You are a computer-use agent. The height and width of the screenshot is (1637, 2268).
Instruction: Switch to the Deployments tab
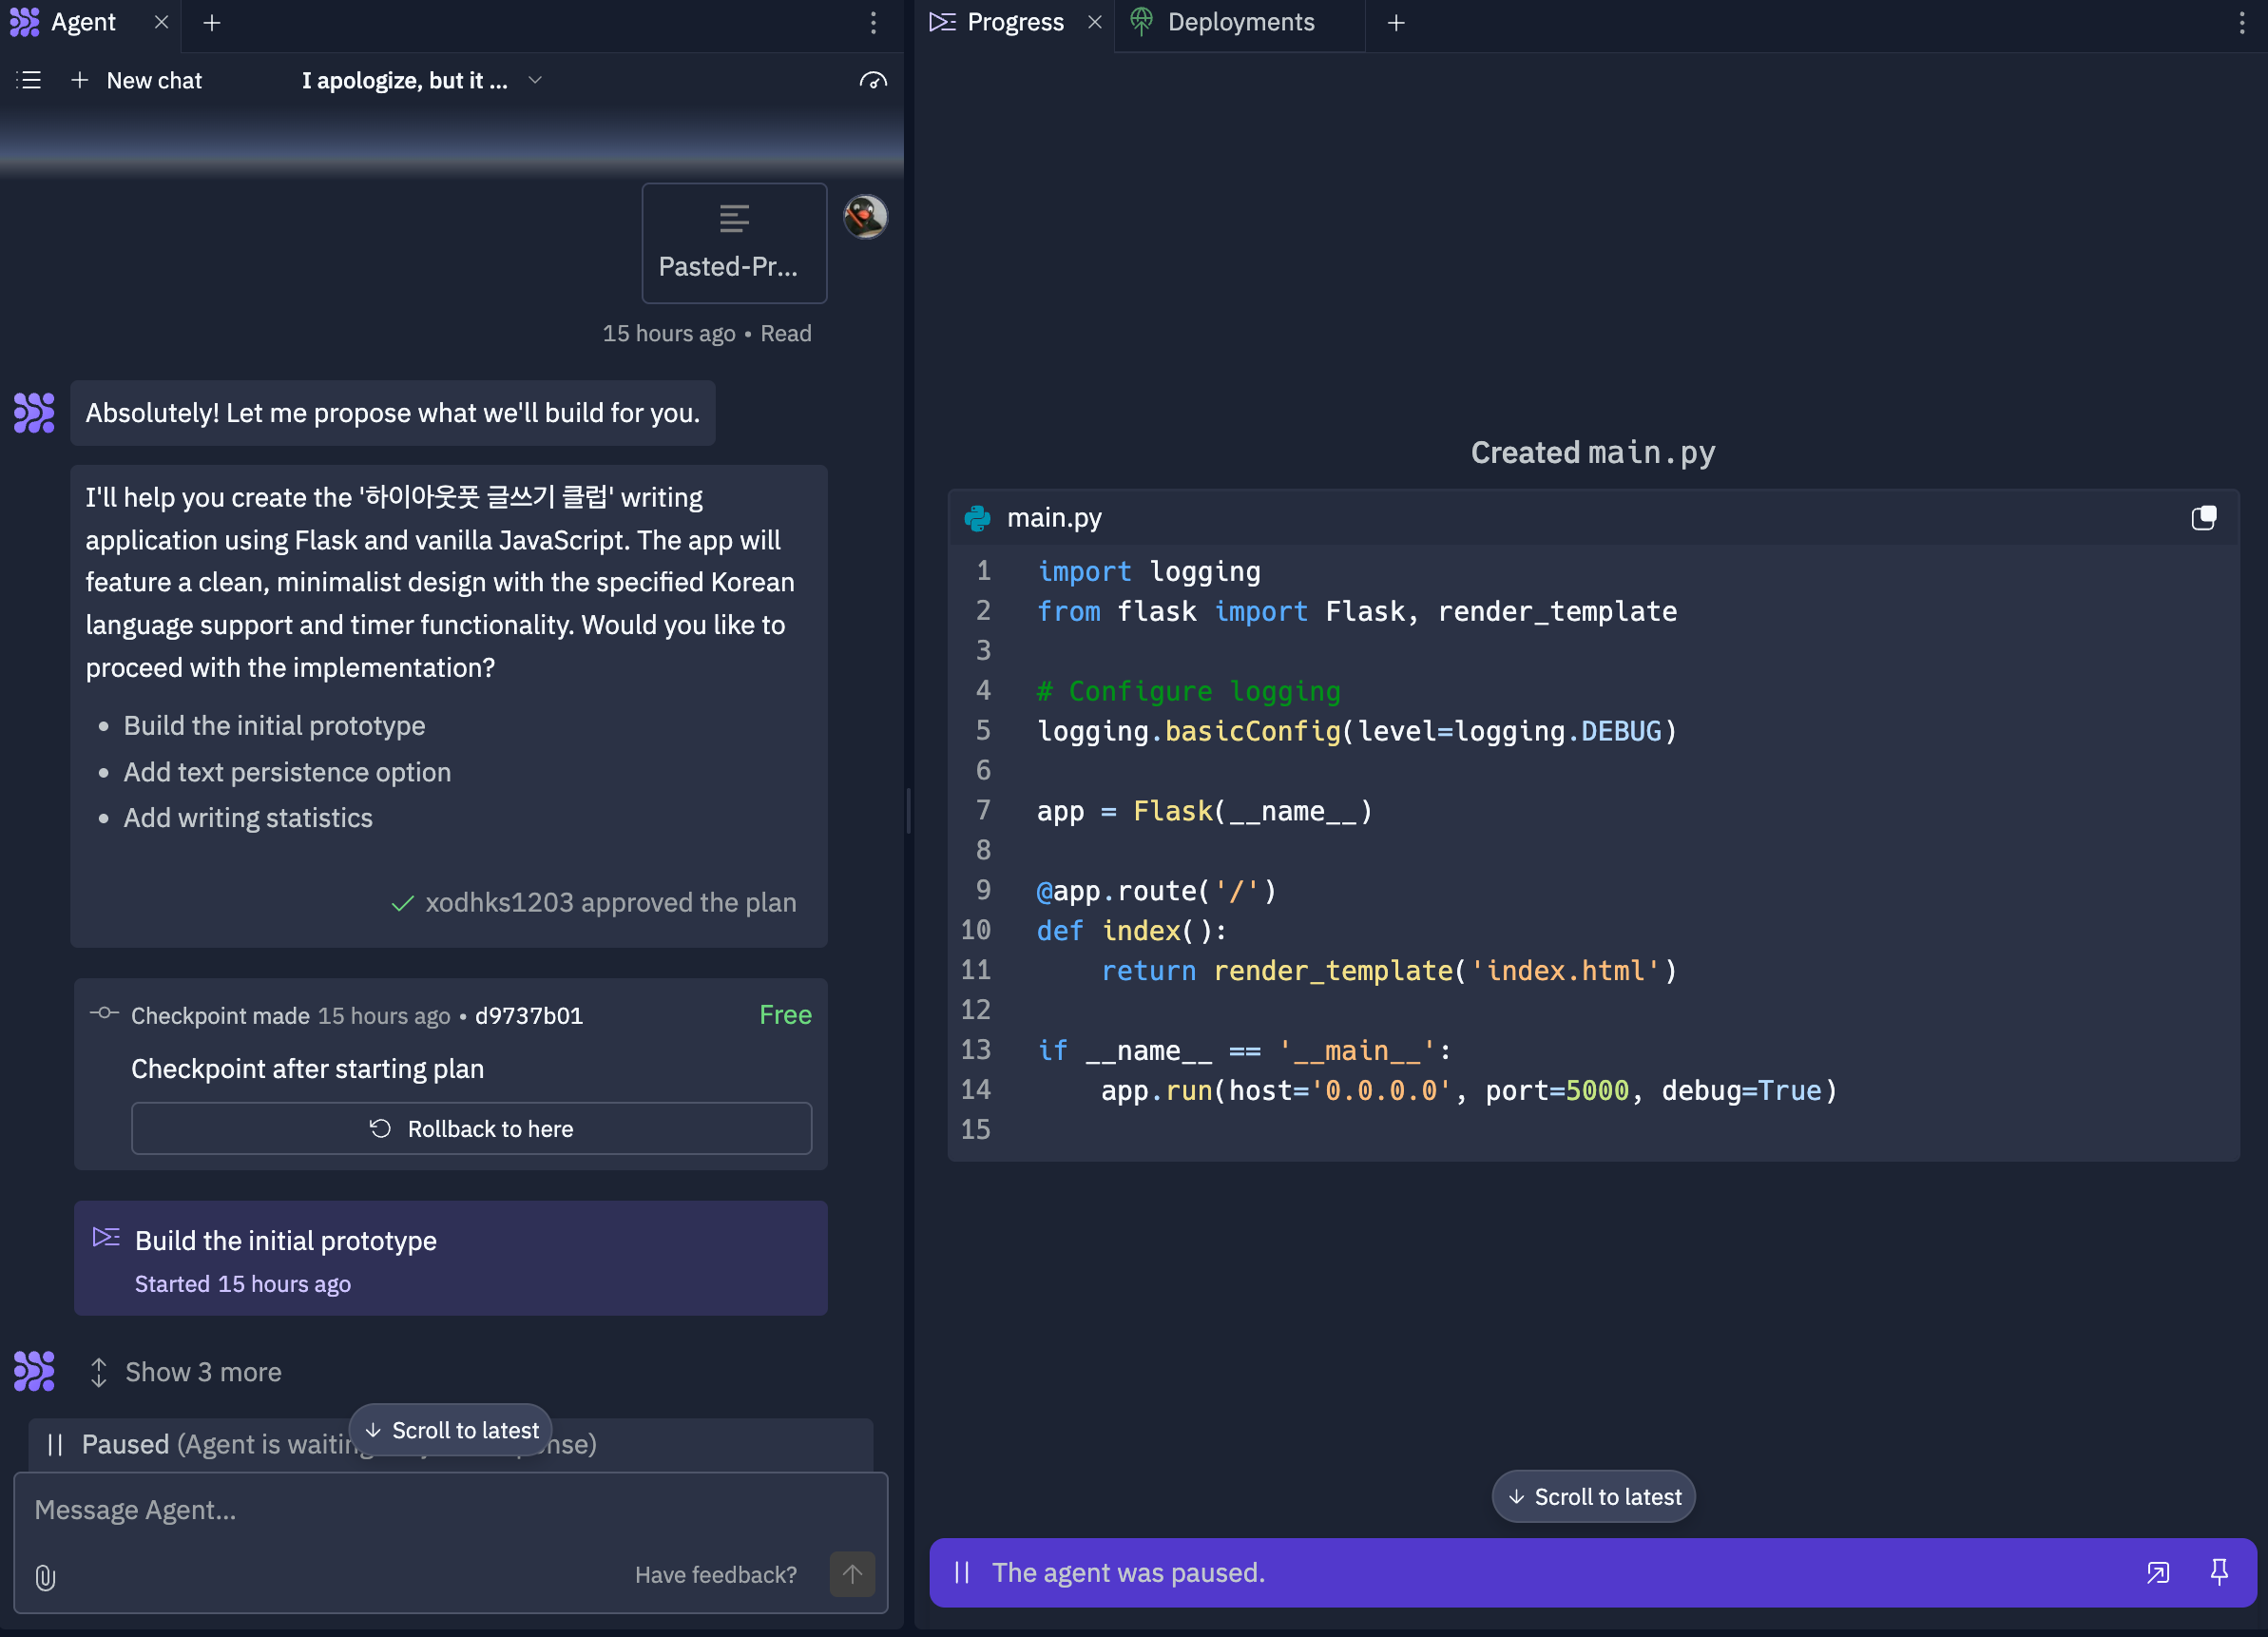point(1239,22)
